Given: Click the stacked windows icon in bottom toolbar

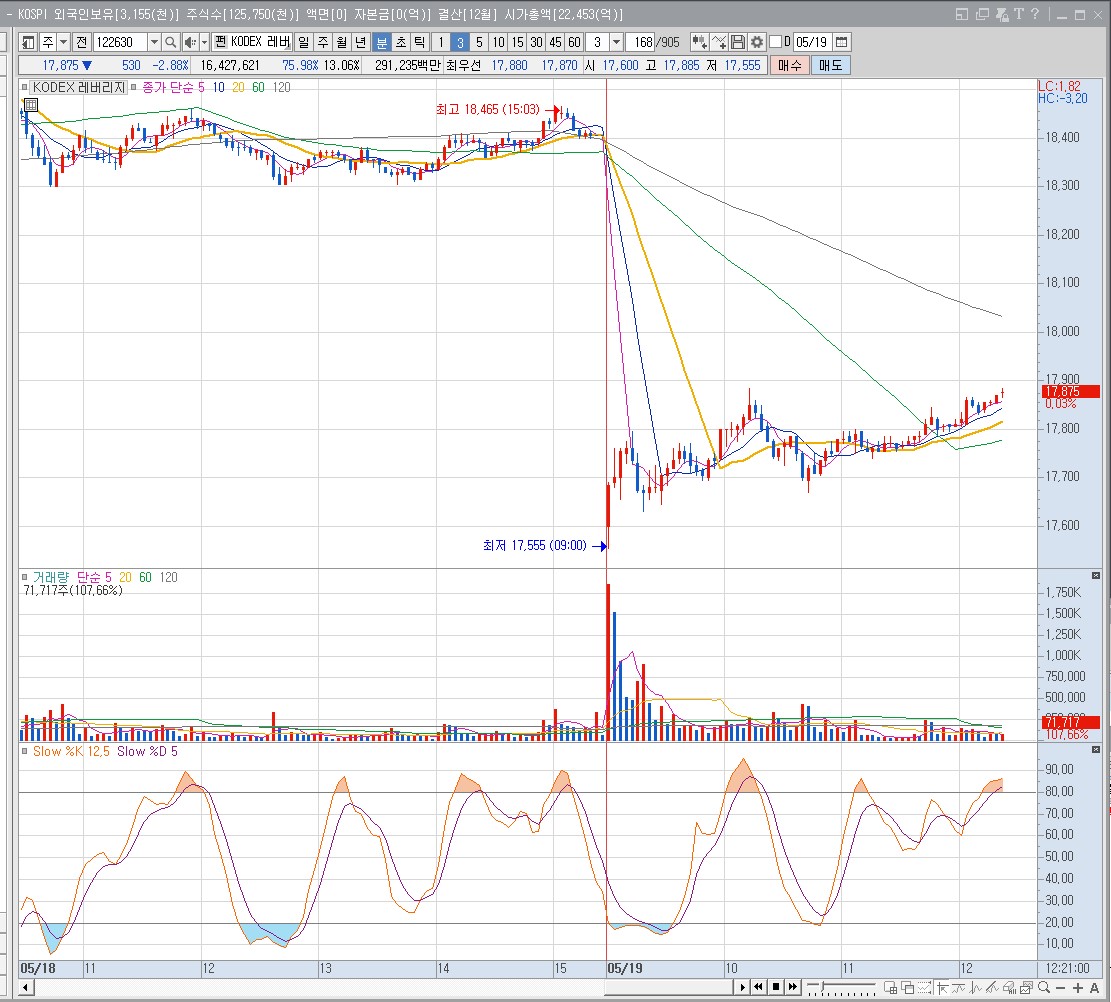Looking at the screenshot, I should pos(907,987).
